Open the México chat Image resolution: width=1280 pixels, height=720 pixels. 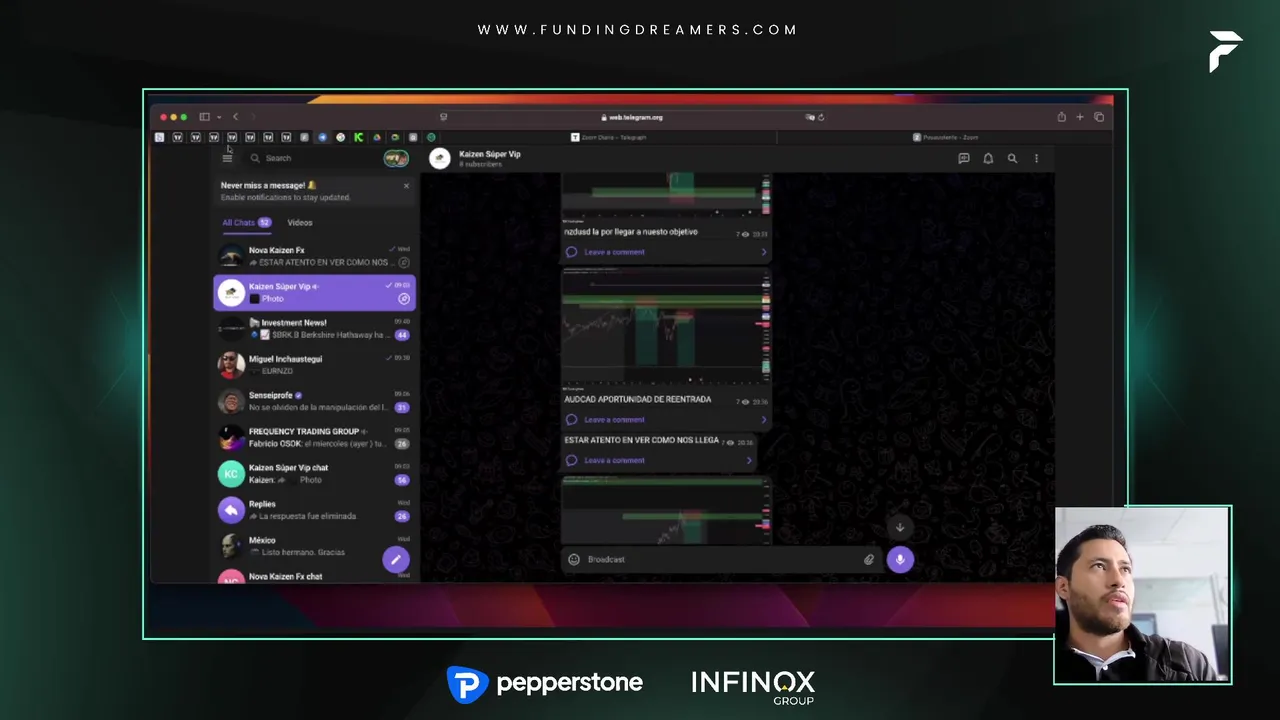(314, 546)
